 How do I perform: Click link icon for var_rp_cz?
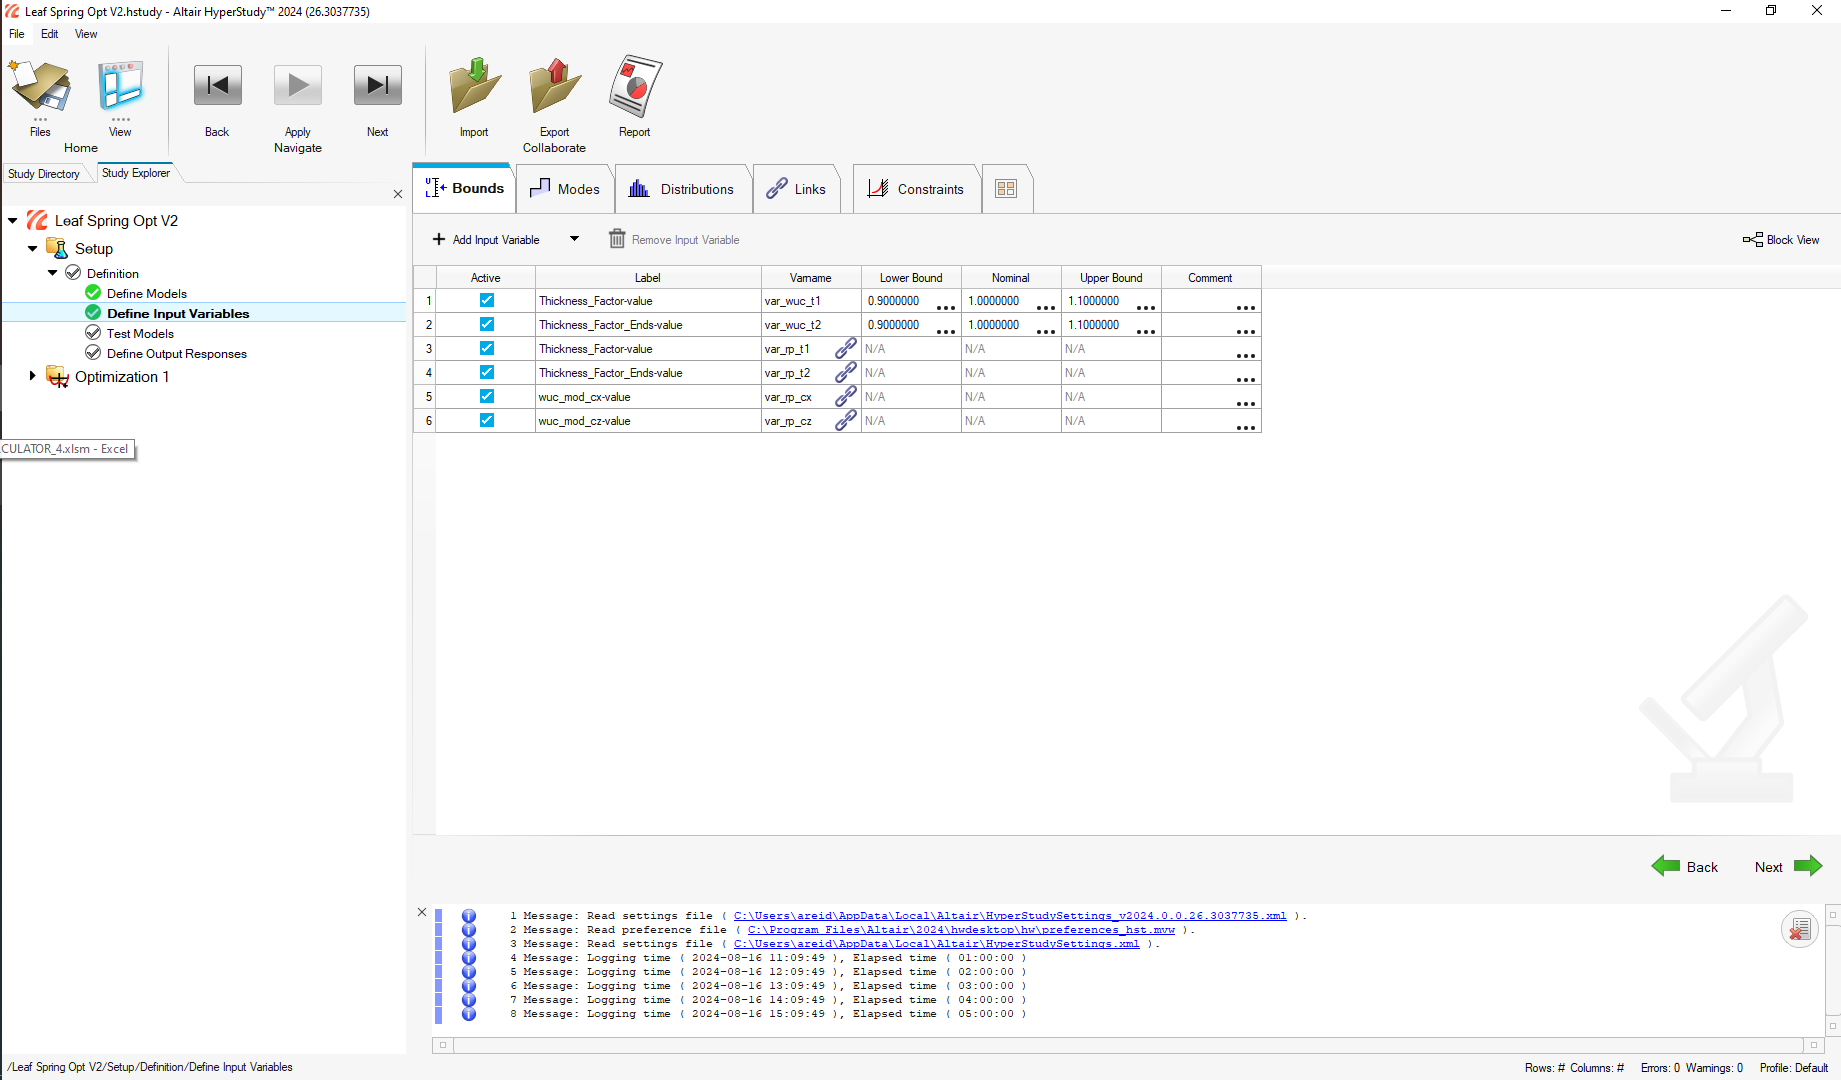click(846, 420)
